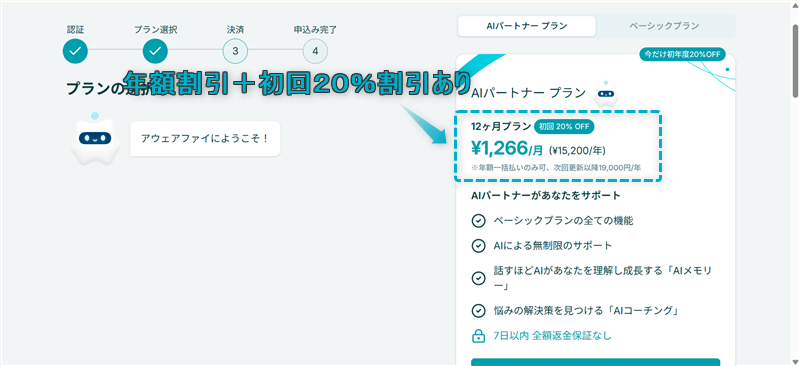Switch to the AIパートナー プラン tab
The width and height of the screenshot is (800, 366).
527,26
